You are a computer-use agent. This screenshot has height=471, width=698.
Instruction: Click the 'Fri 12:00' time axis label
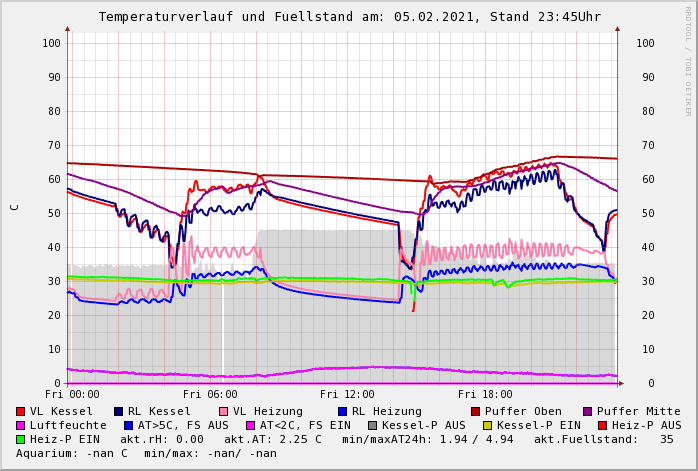[347, 394]
